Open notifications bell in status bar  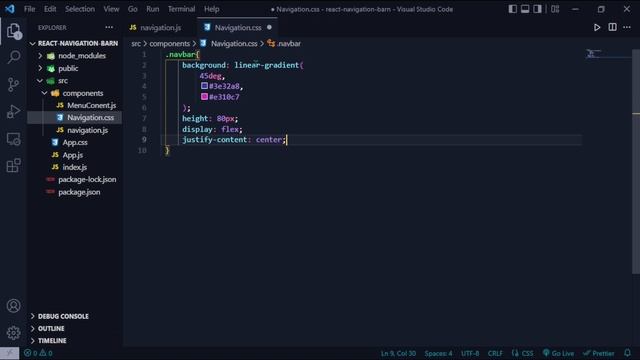(x=627, y=353)
